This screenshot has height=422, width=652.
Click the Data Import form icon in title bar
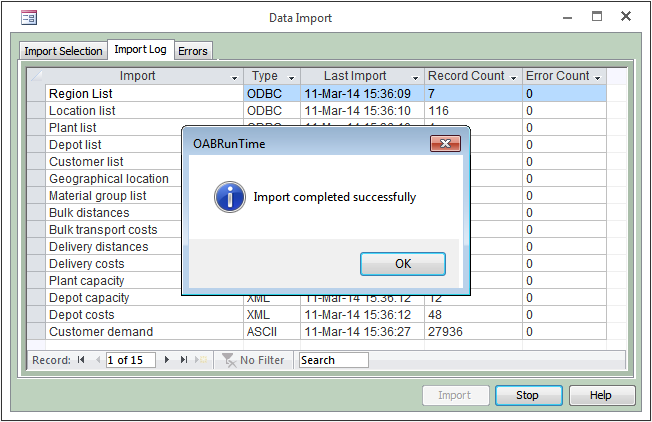29,18
